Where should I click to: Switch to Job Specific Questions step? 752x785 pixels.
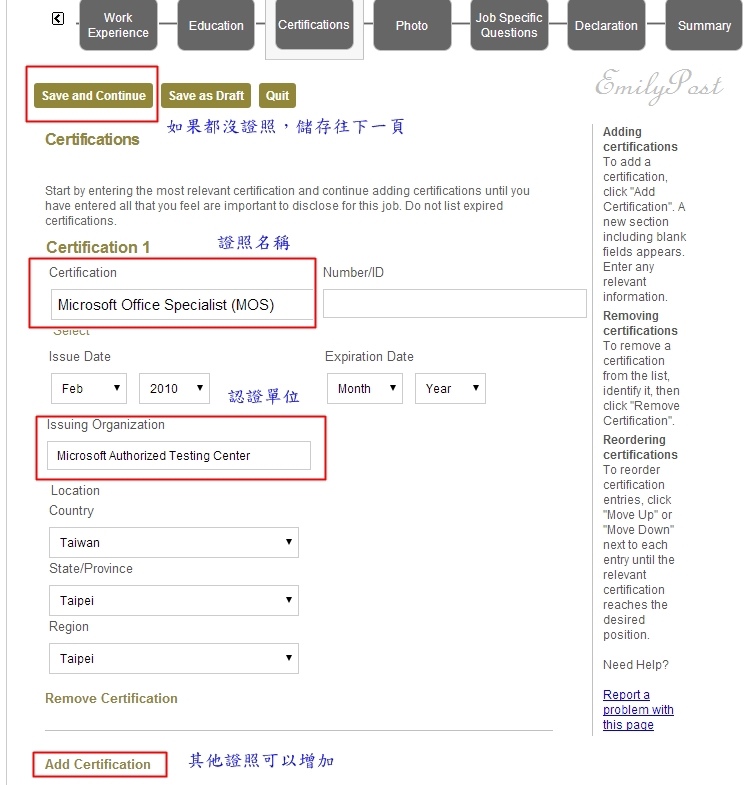[x=509, y=25]
